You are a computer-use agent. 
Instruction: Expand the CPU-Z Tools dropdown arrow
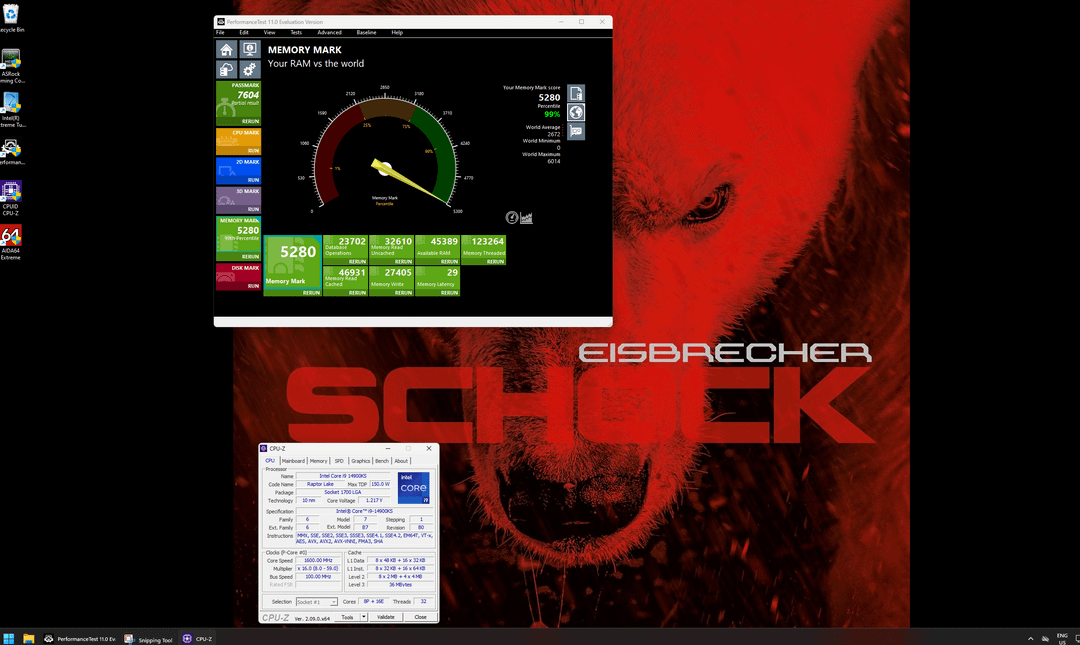coord(364,617)
